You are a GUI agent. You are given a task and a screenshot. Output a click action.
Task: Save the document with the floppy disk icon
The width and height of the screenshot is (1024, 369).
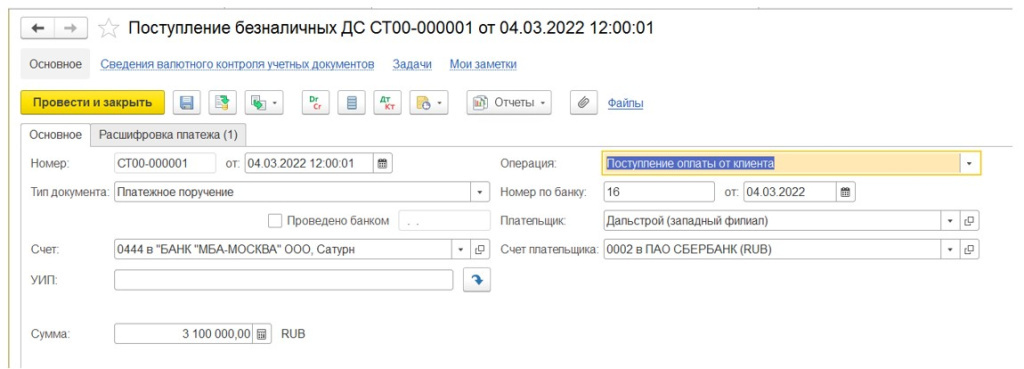[x=186, y=103]
